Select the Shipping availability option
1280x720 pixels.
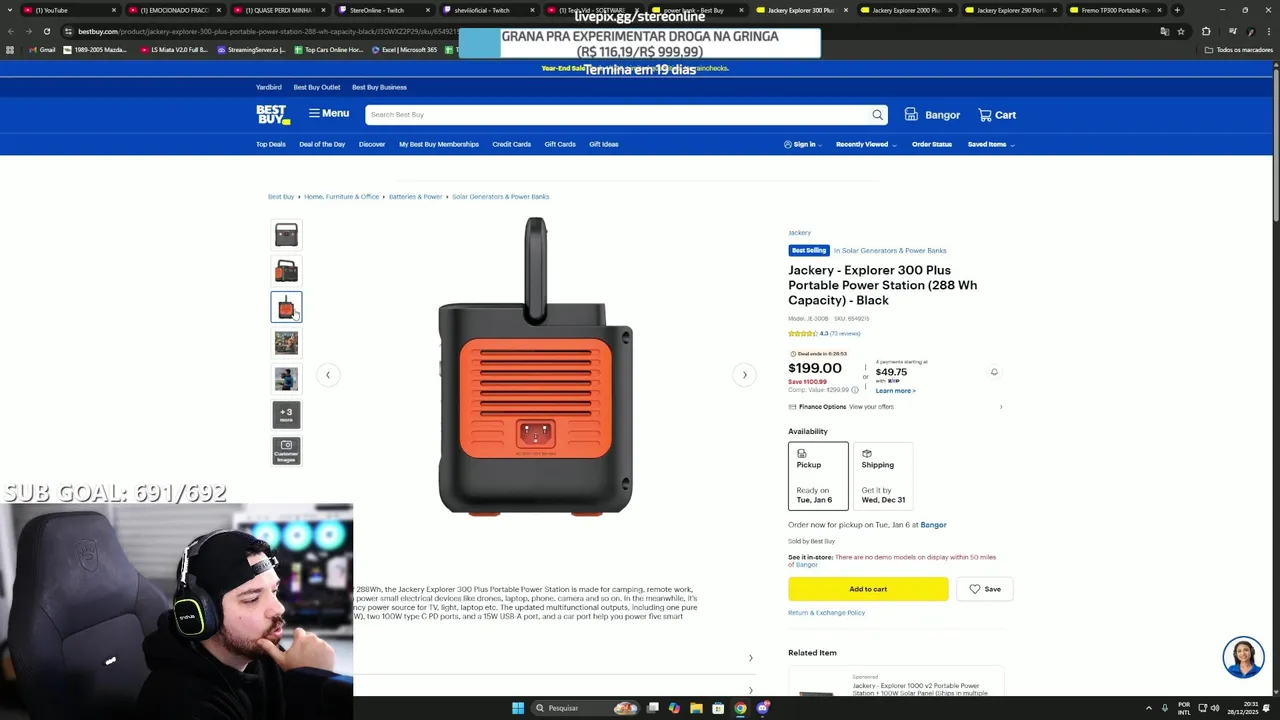883,476
